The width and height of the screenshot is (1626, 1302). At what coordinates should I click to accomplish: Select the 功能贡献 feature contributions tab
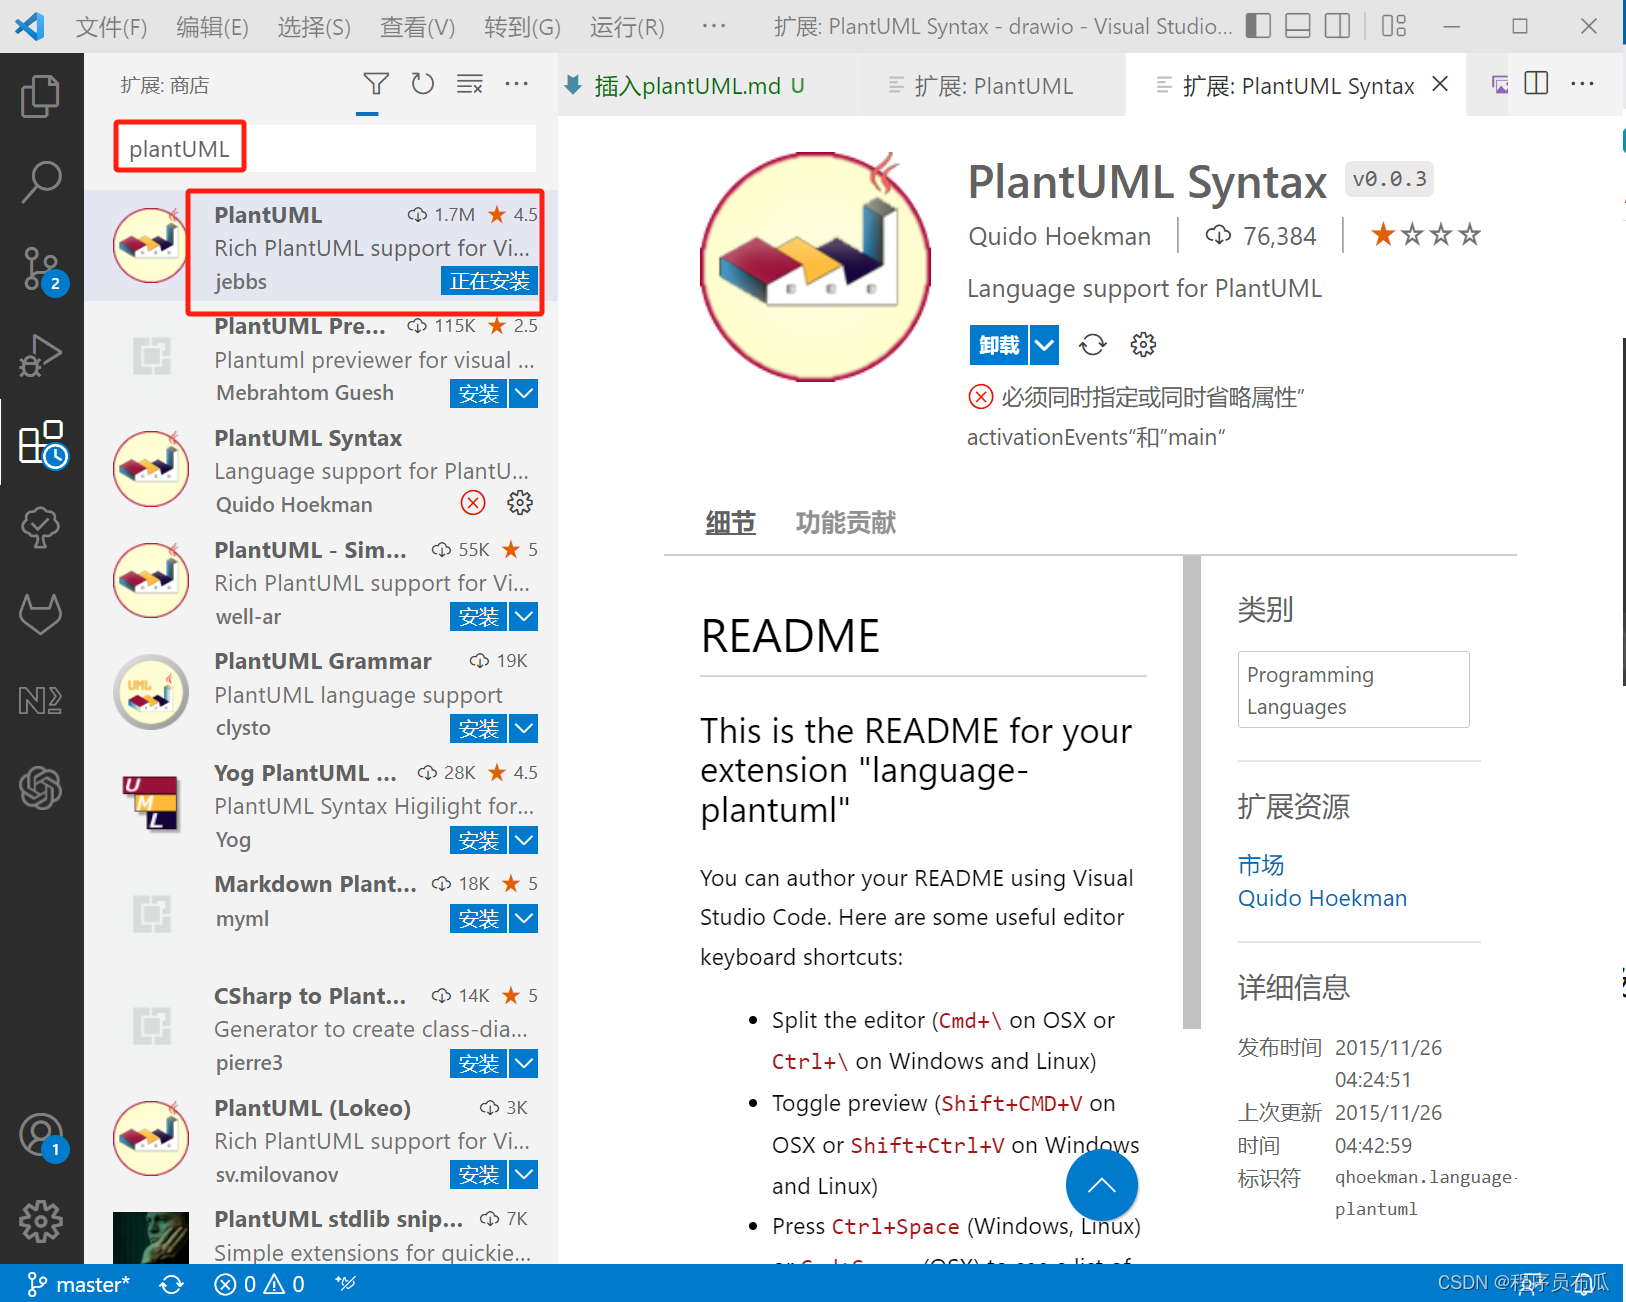846,523
